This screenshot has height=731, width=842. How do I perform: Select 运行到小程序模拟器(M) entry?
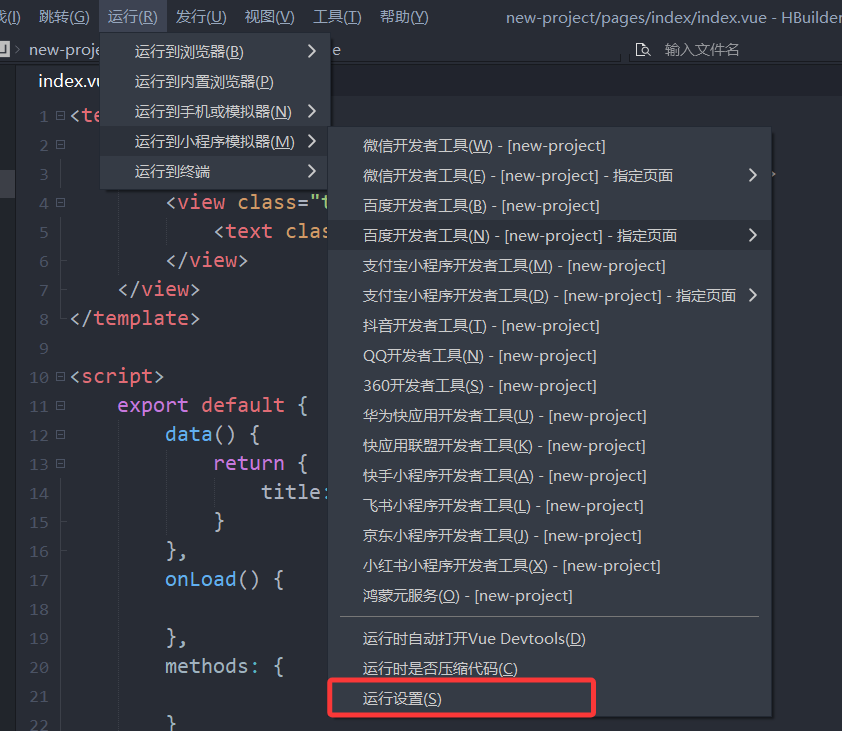(214, 142)
